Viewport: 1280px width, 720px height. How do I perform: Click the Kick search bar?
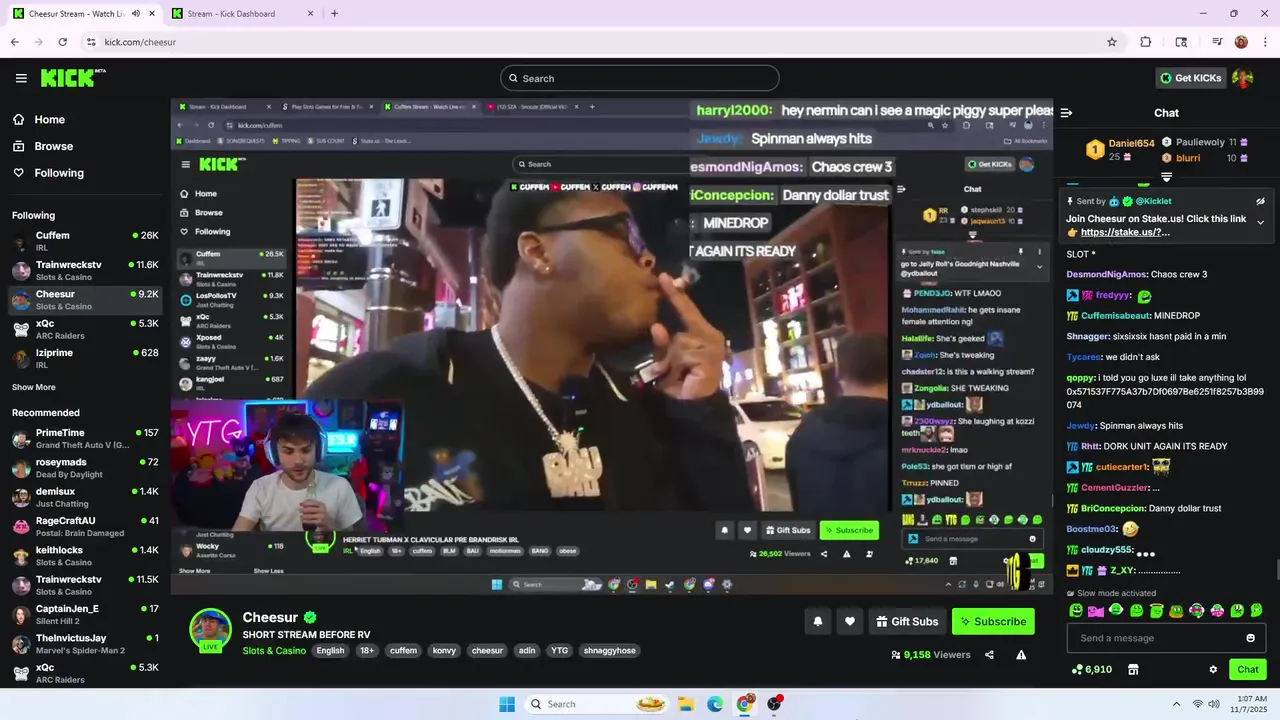(x=640, y=78)
